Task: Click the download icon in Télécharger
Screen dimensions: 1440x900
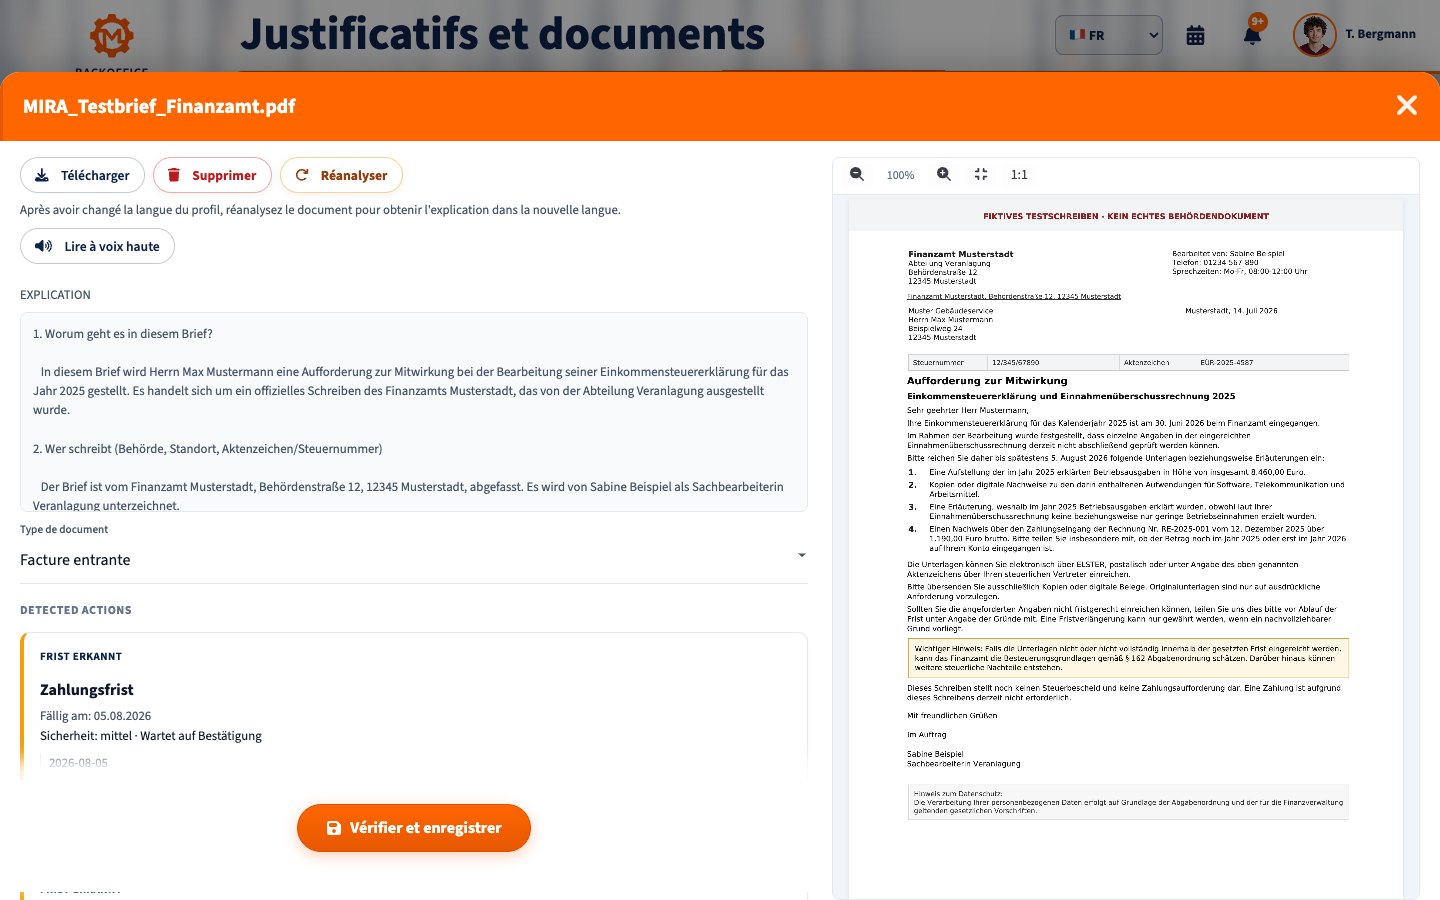Action: (x=42, y=175)
